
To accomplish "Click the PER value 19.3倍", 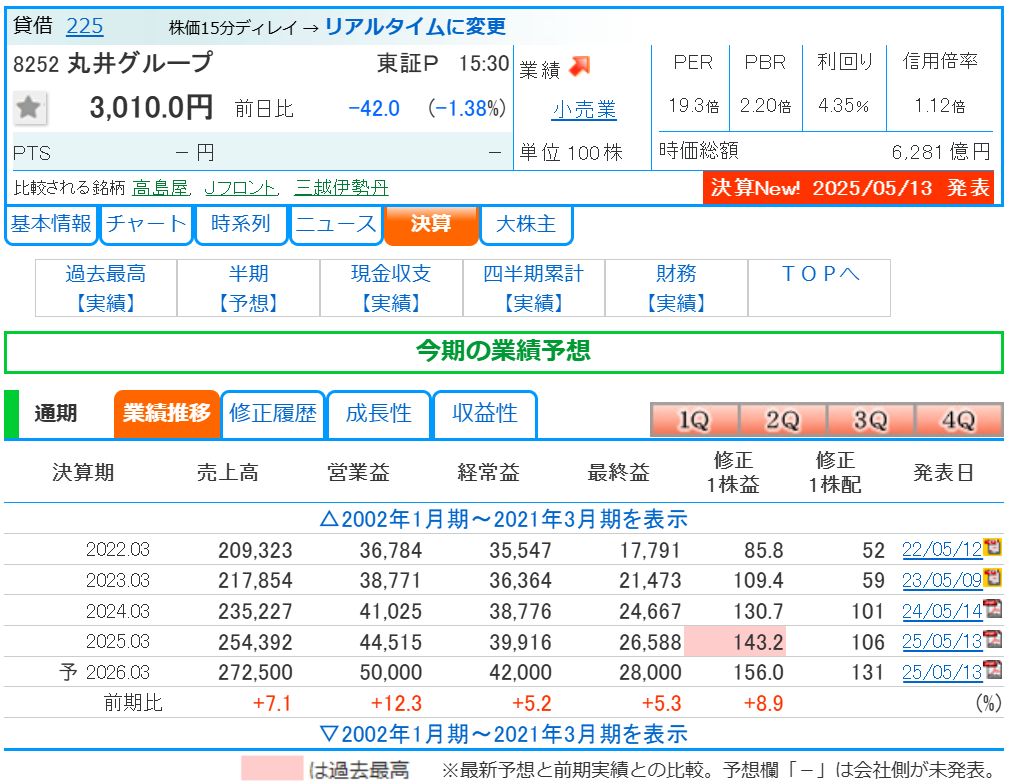I will click(x=694, y=105).
